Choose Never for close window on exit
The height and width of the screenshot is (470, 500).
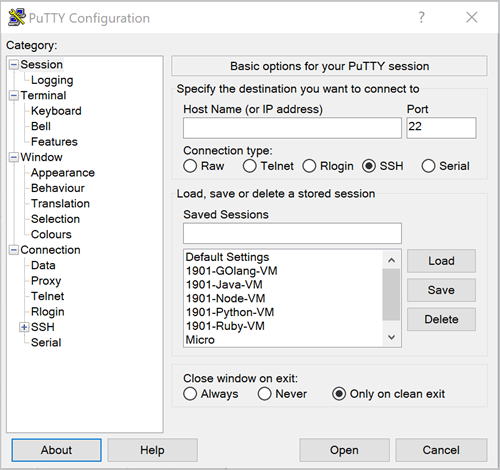264,394
